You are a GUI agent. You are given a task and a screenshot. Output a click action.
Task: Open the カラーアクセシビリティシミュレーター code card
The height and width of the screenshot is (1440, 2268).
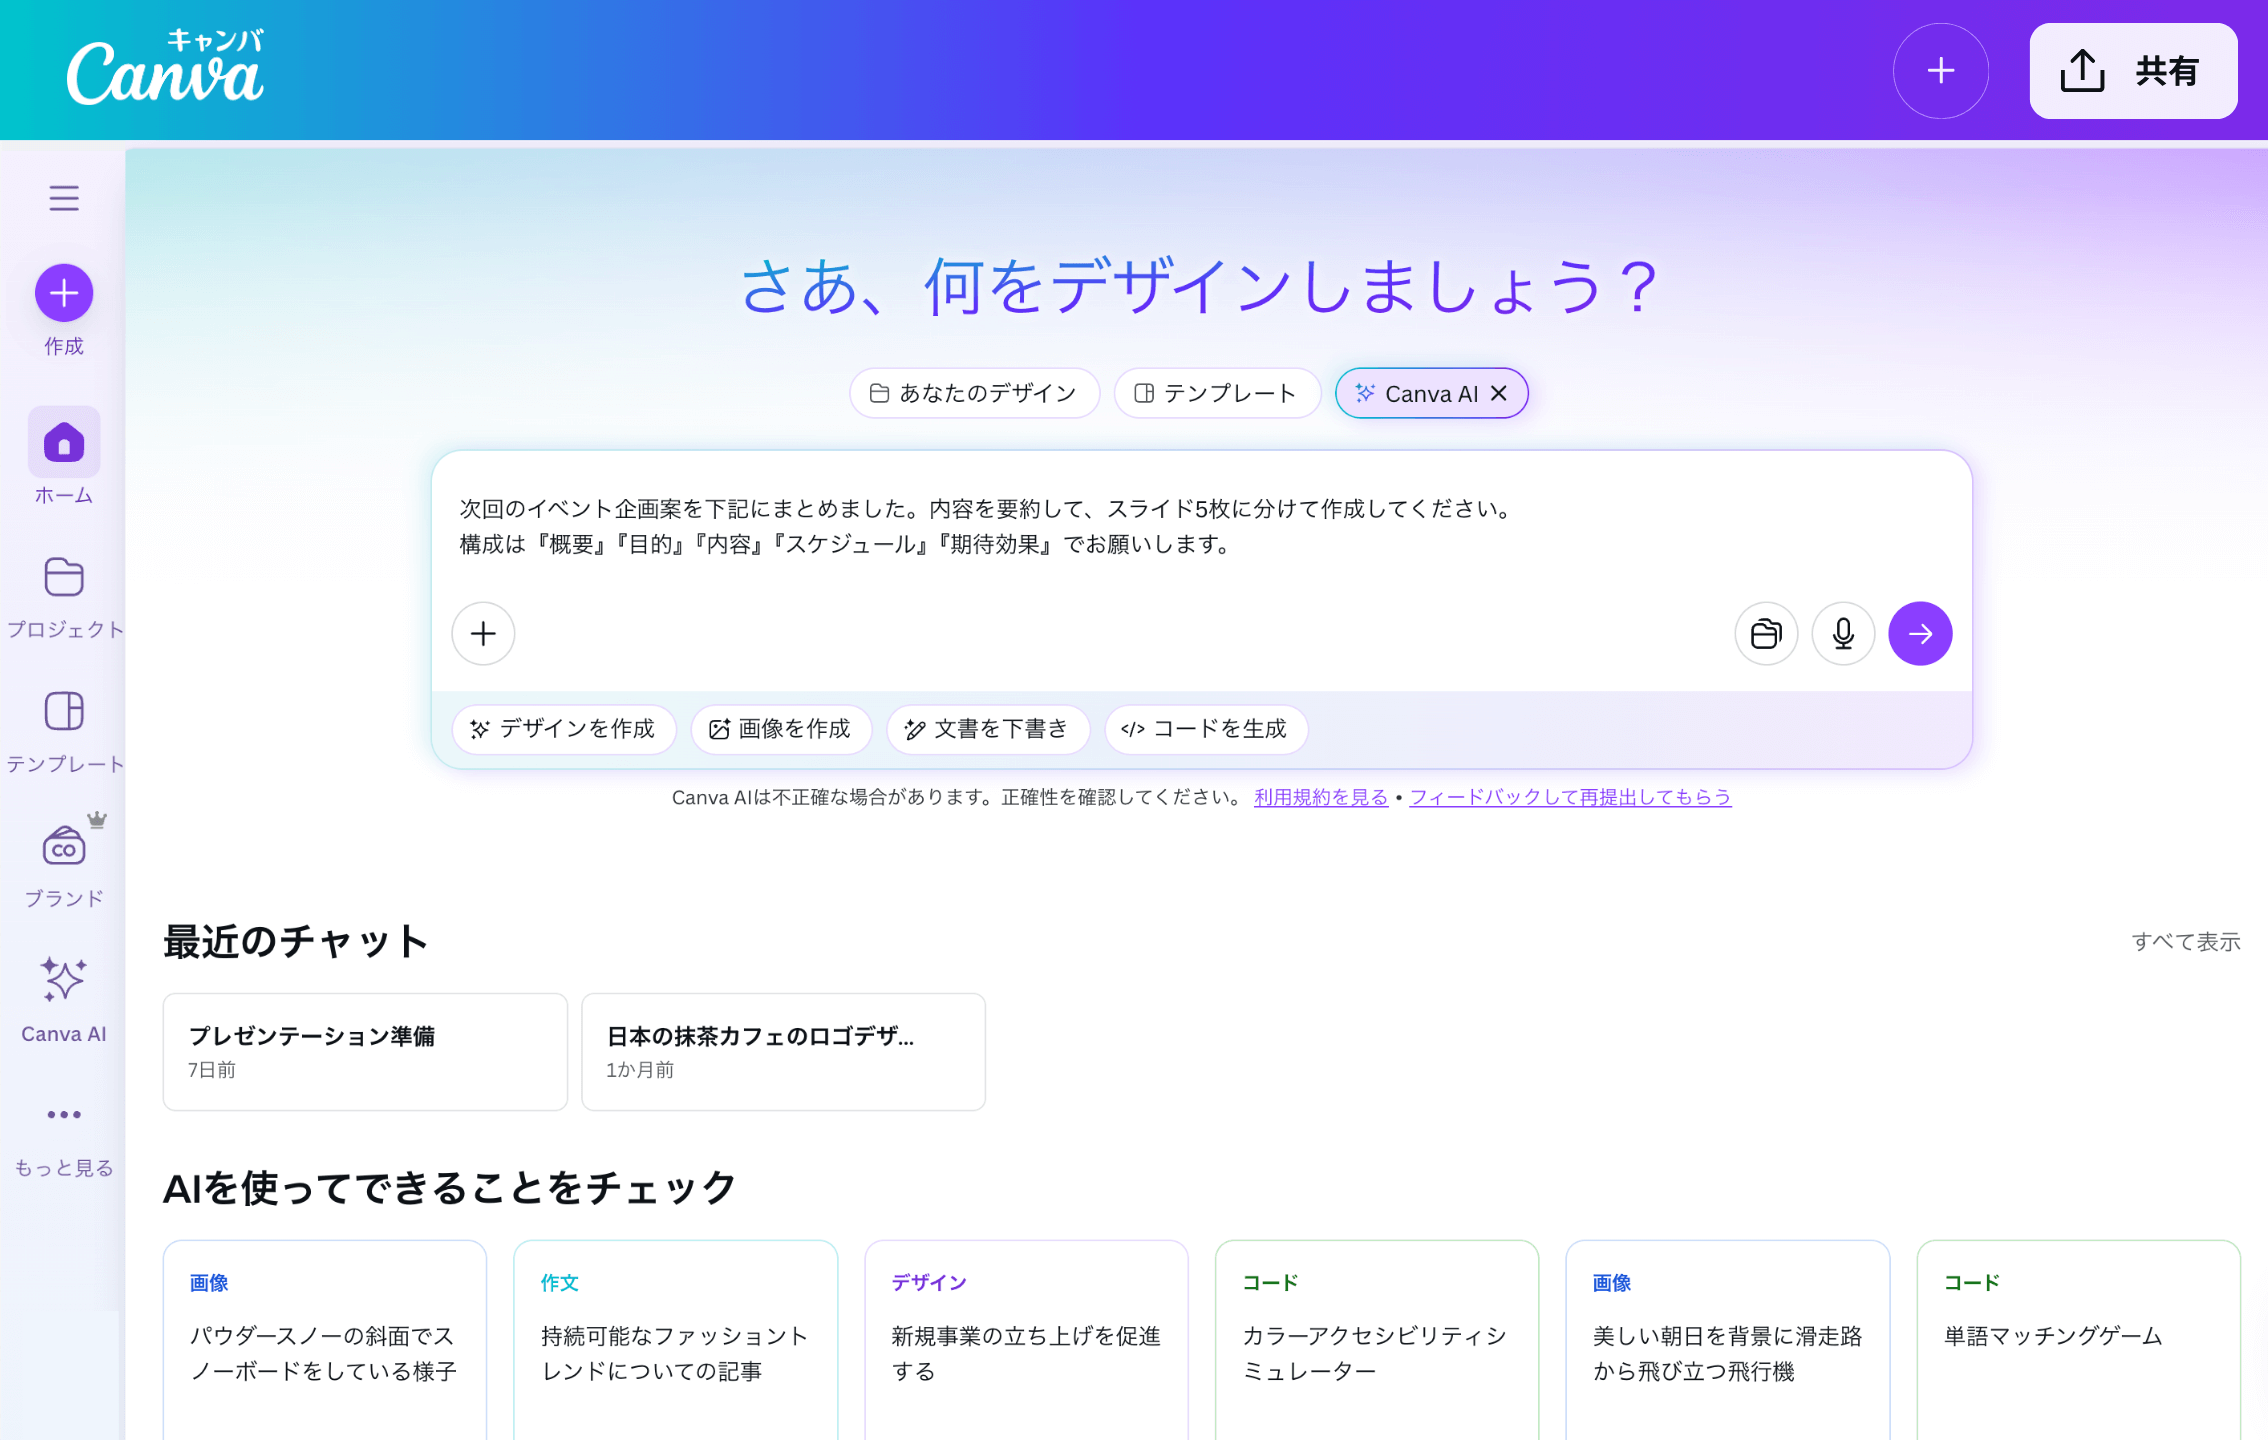[x=1377, y=1340]
